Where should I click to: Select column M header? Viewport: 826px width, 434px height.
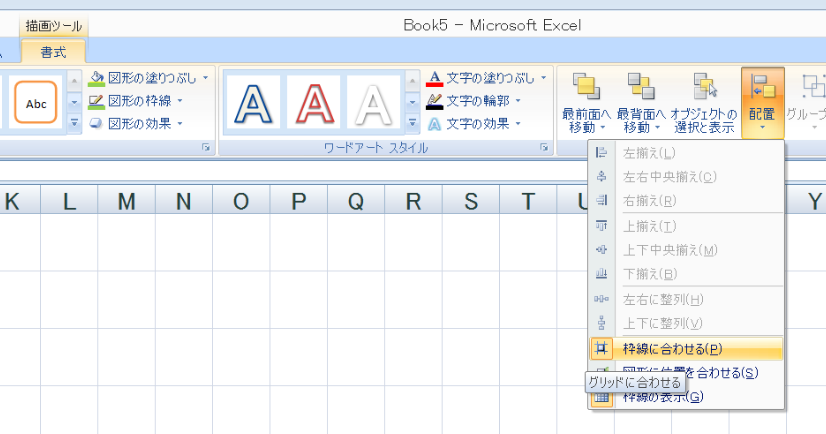click(126, 201)
